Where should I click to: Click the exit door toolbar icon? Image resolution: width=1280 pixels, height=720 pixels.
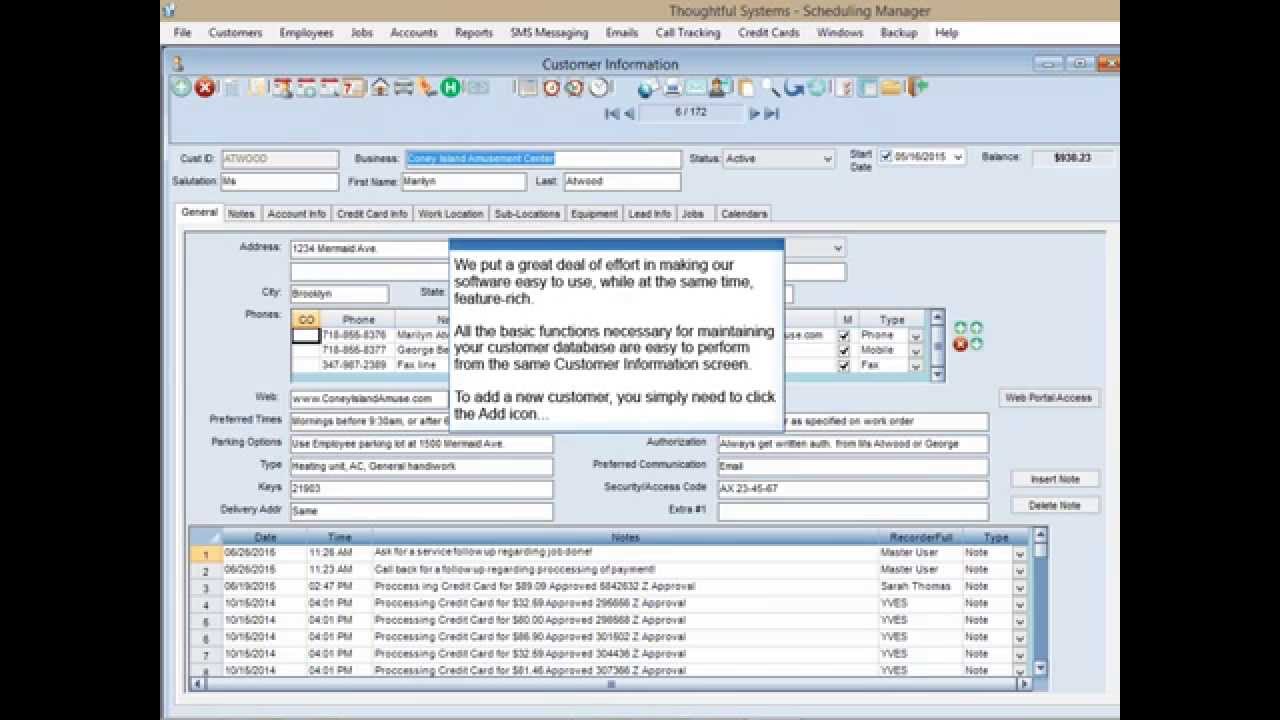tap(917, 87)
